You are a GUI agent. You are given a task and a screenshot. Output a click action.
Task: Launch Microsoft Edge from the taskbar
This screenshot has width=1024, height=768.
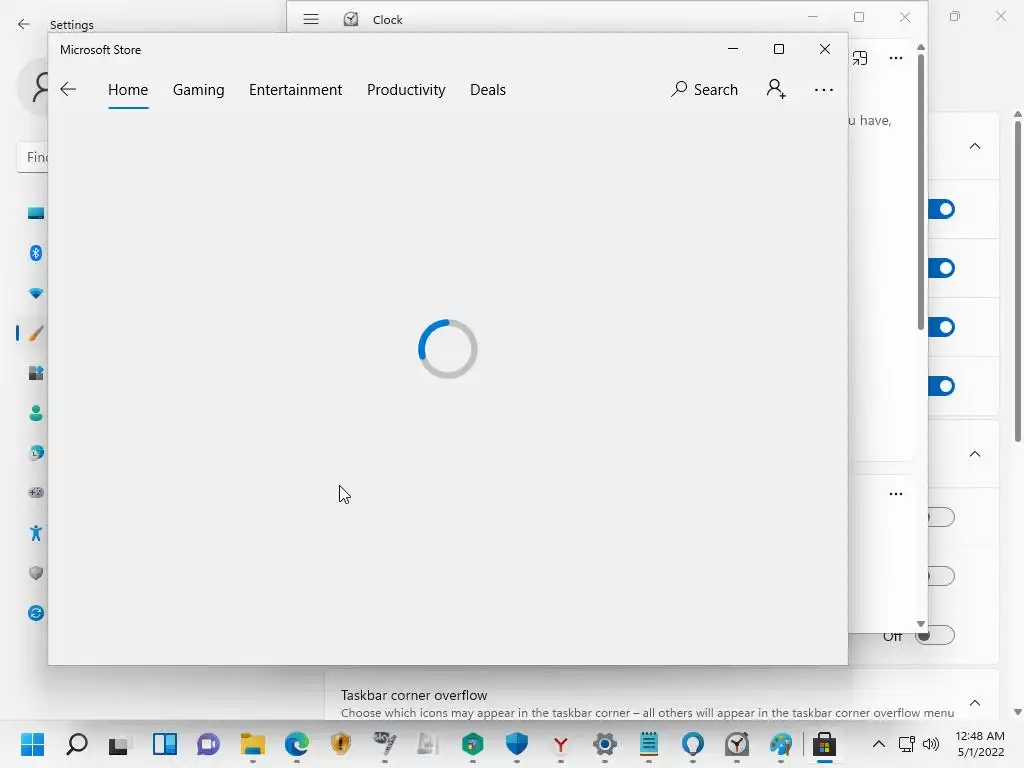[296, 744]
